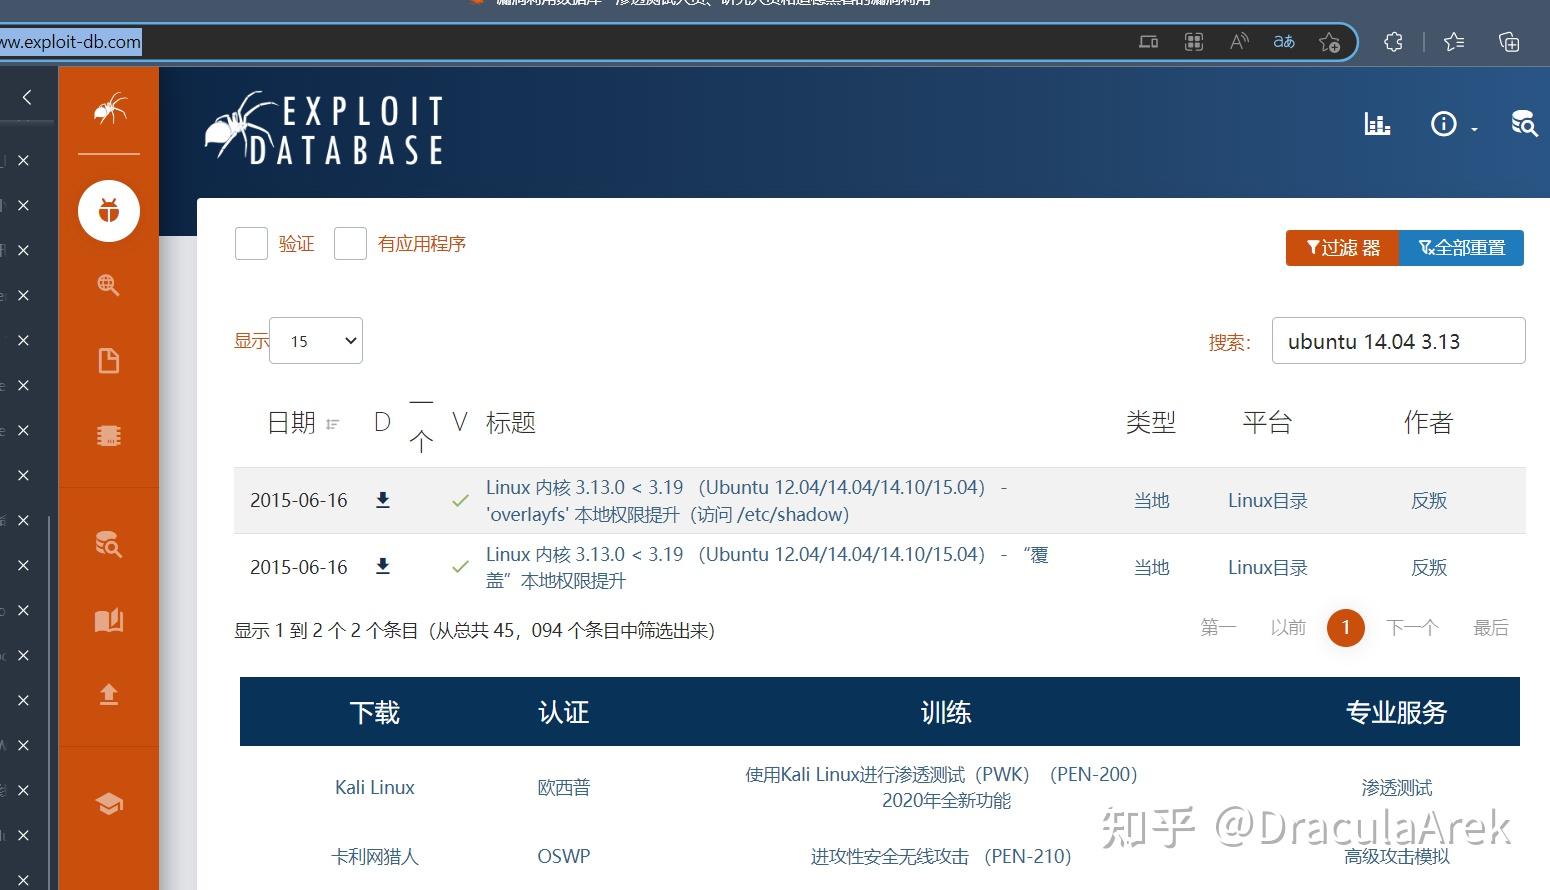This screenshot has height=890, width=1550.
Task: Open the 'overlayfs' 本地权限提升 exploit title
Action: 746,501
